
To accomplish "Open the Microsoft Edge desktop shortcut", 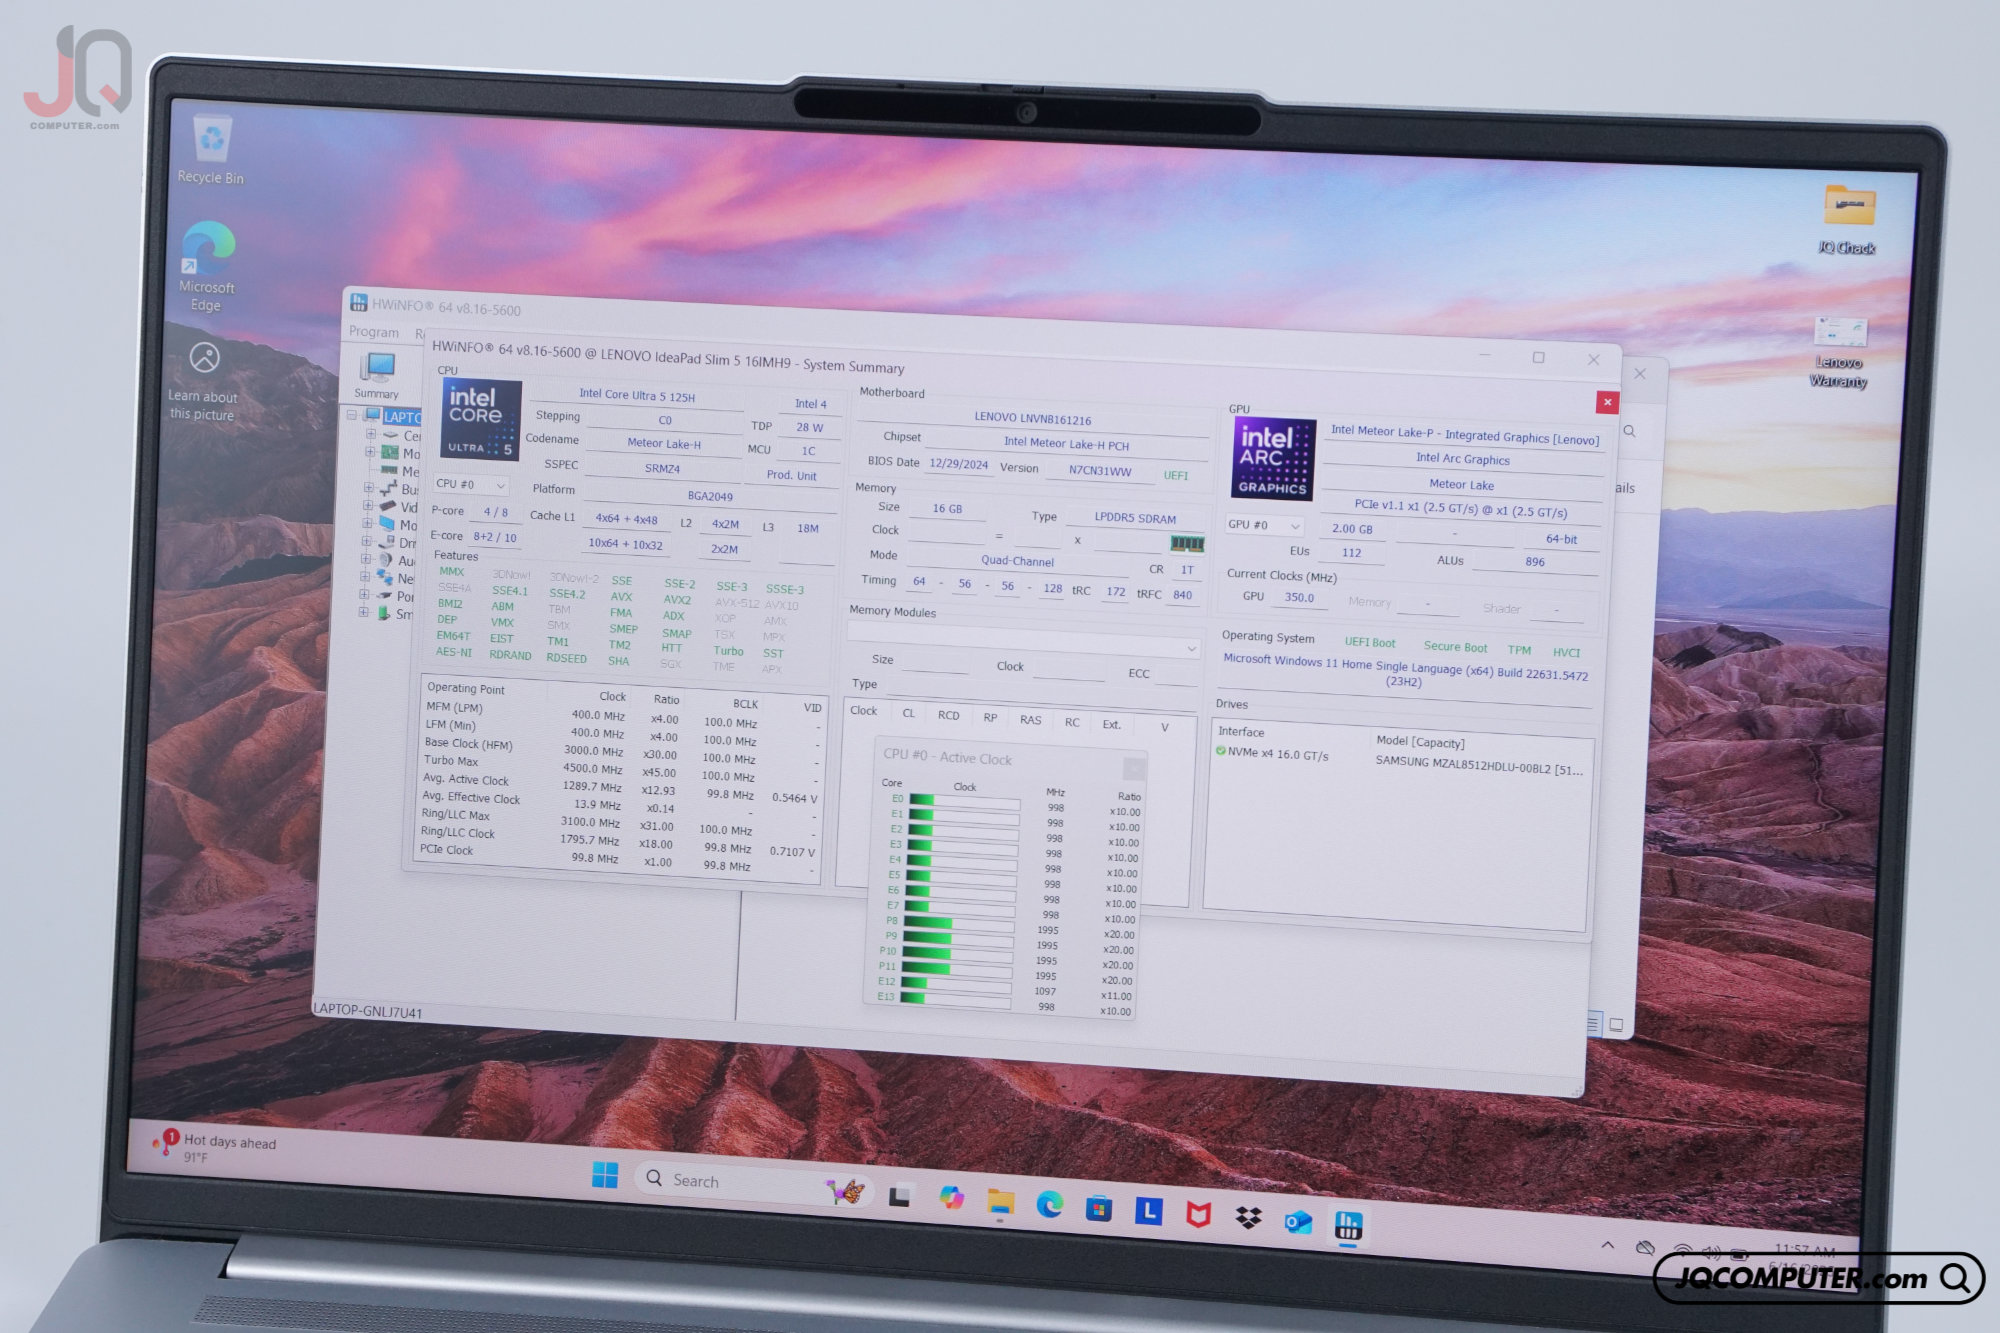I will pyautogui.click(x=207, y=266).
